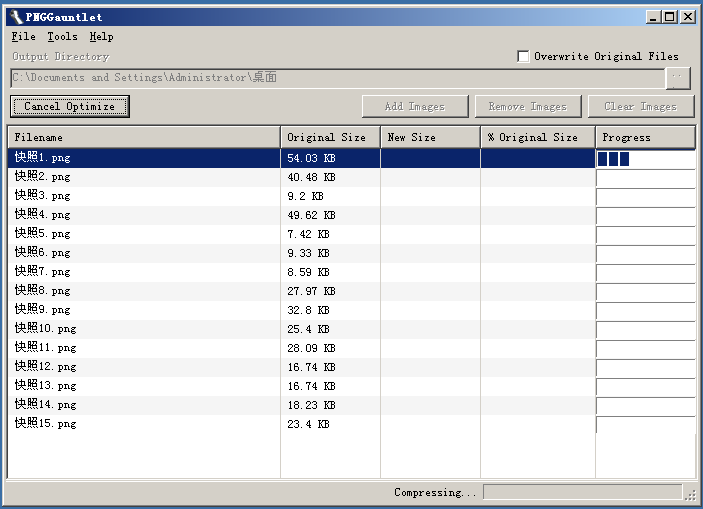Click the Clear Images button
This screenshot has width=703, height=509.
tap(641, 106)
